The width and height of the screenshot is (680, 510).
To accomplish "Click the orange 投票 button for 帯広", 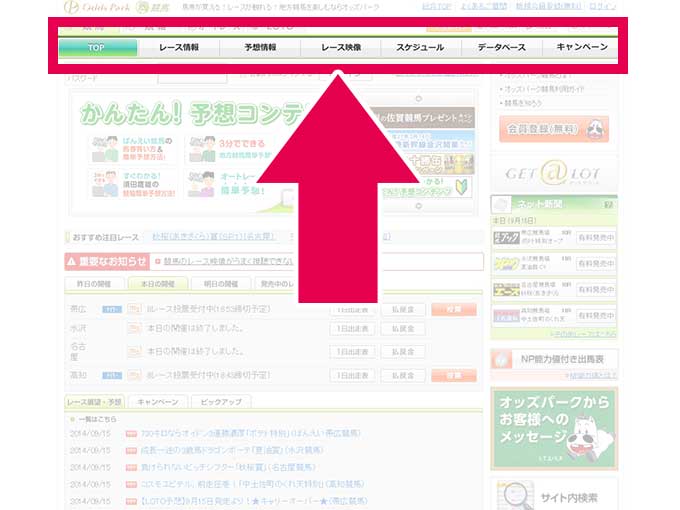I will pos(454,309).
